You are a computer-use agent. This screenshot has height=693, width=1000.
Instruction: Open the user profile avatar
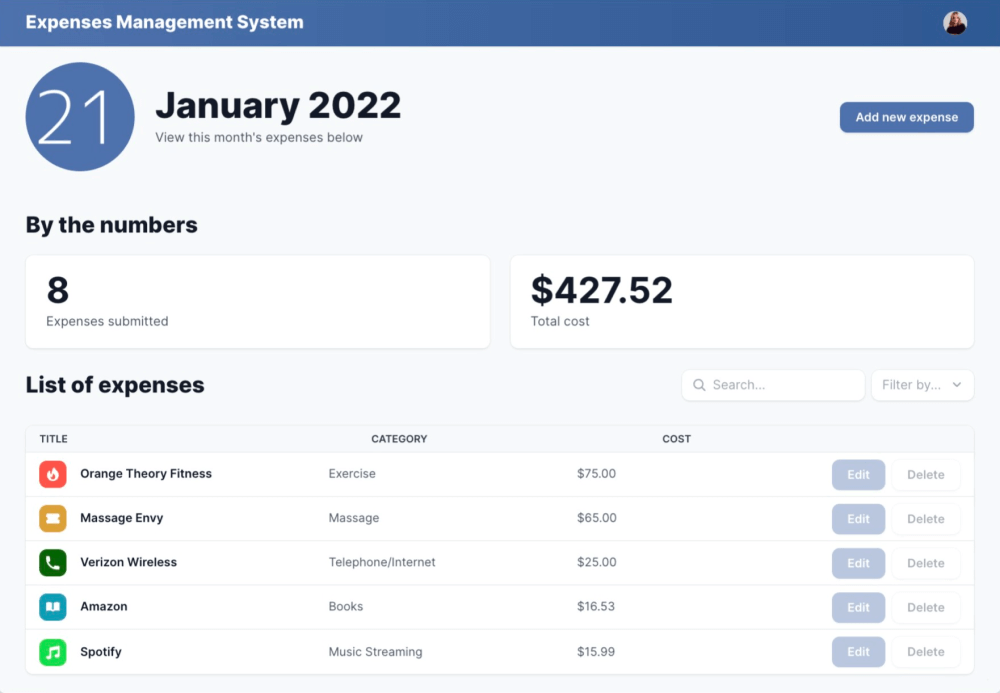(x=955, y=23)
